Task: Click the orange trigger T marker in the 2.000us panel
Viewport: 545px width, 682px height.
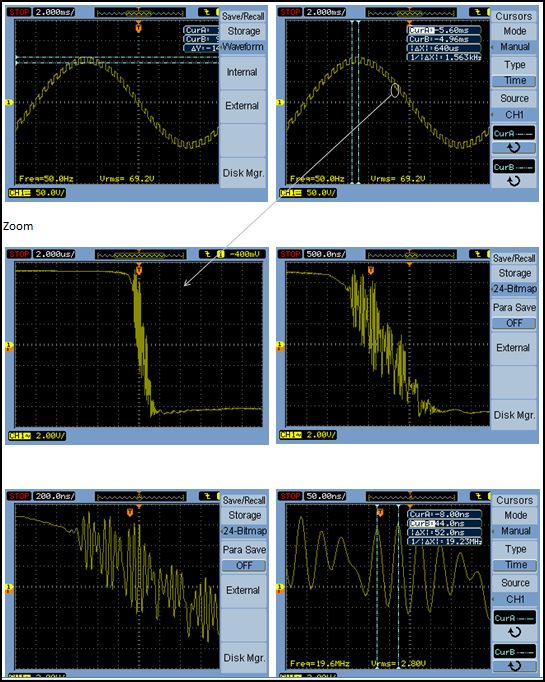Action: (139, 270)
